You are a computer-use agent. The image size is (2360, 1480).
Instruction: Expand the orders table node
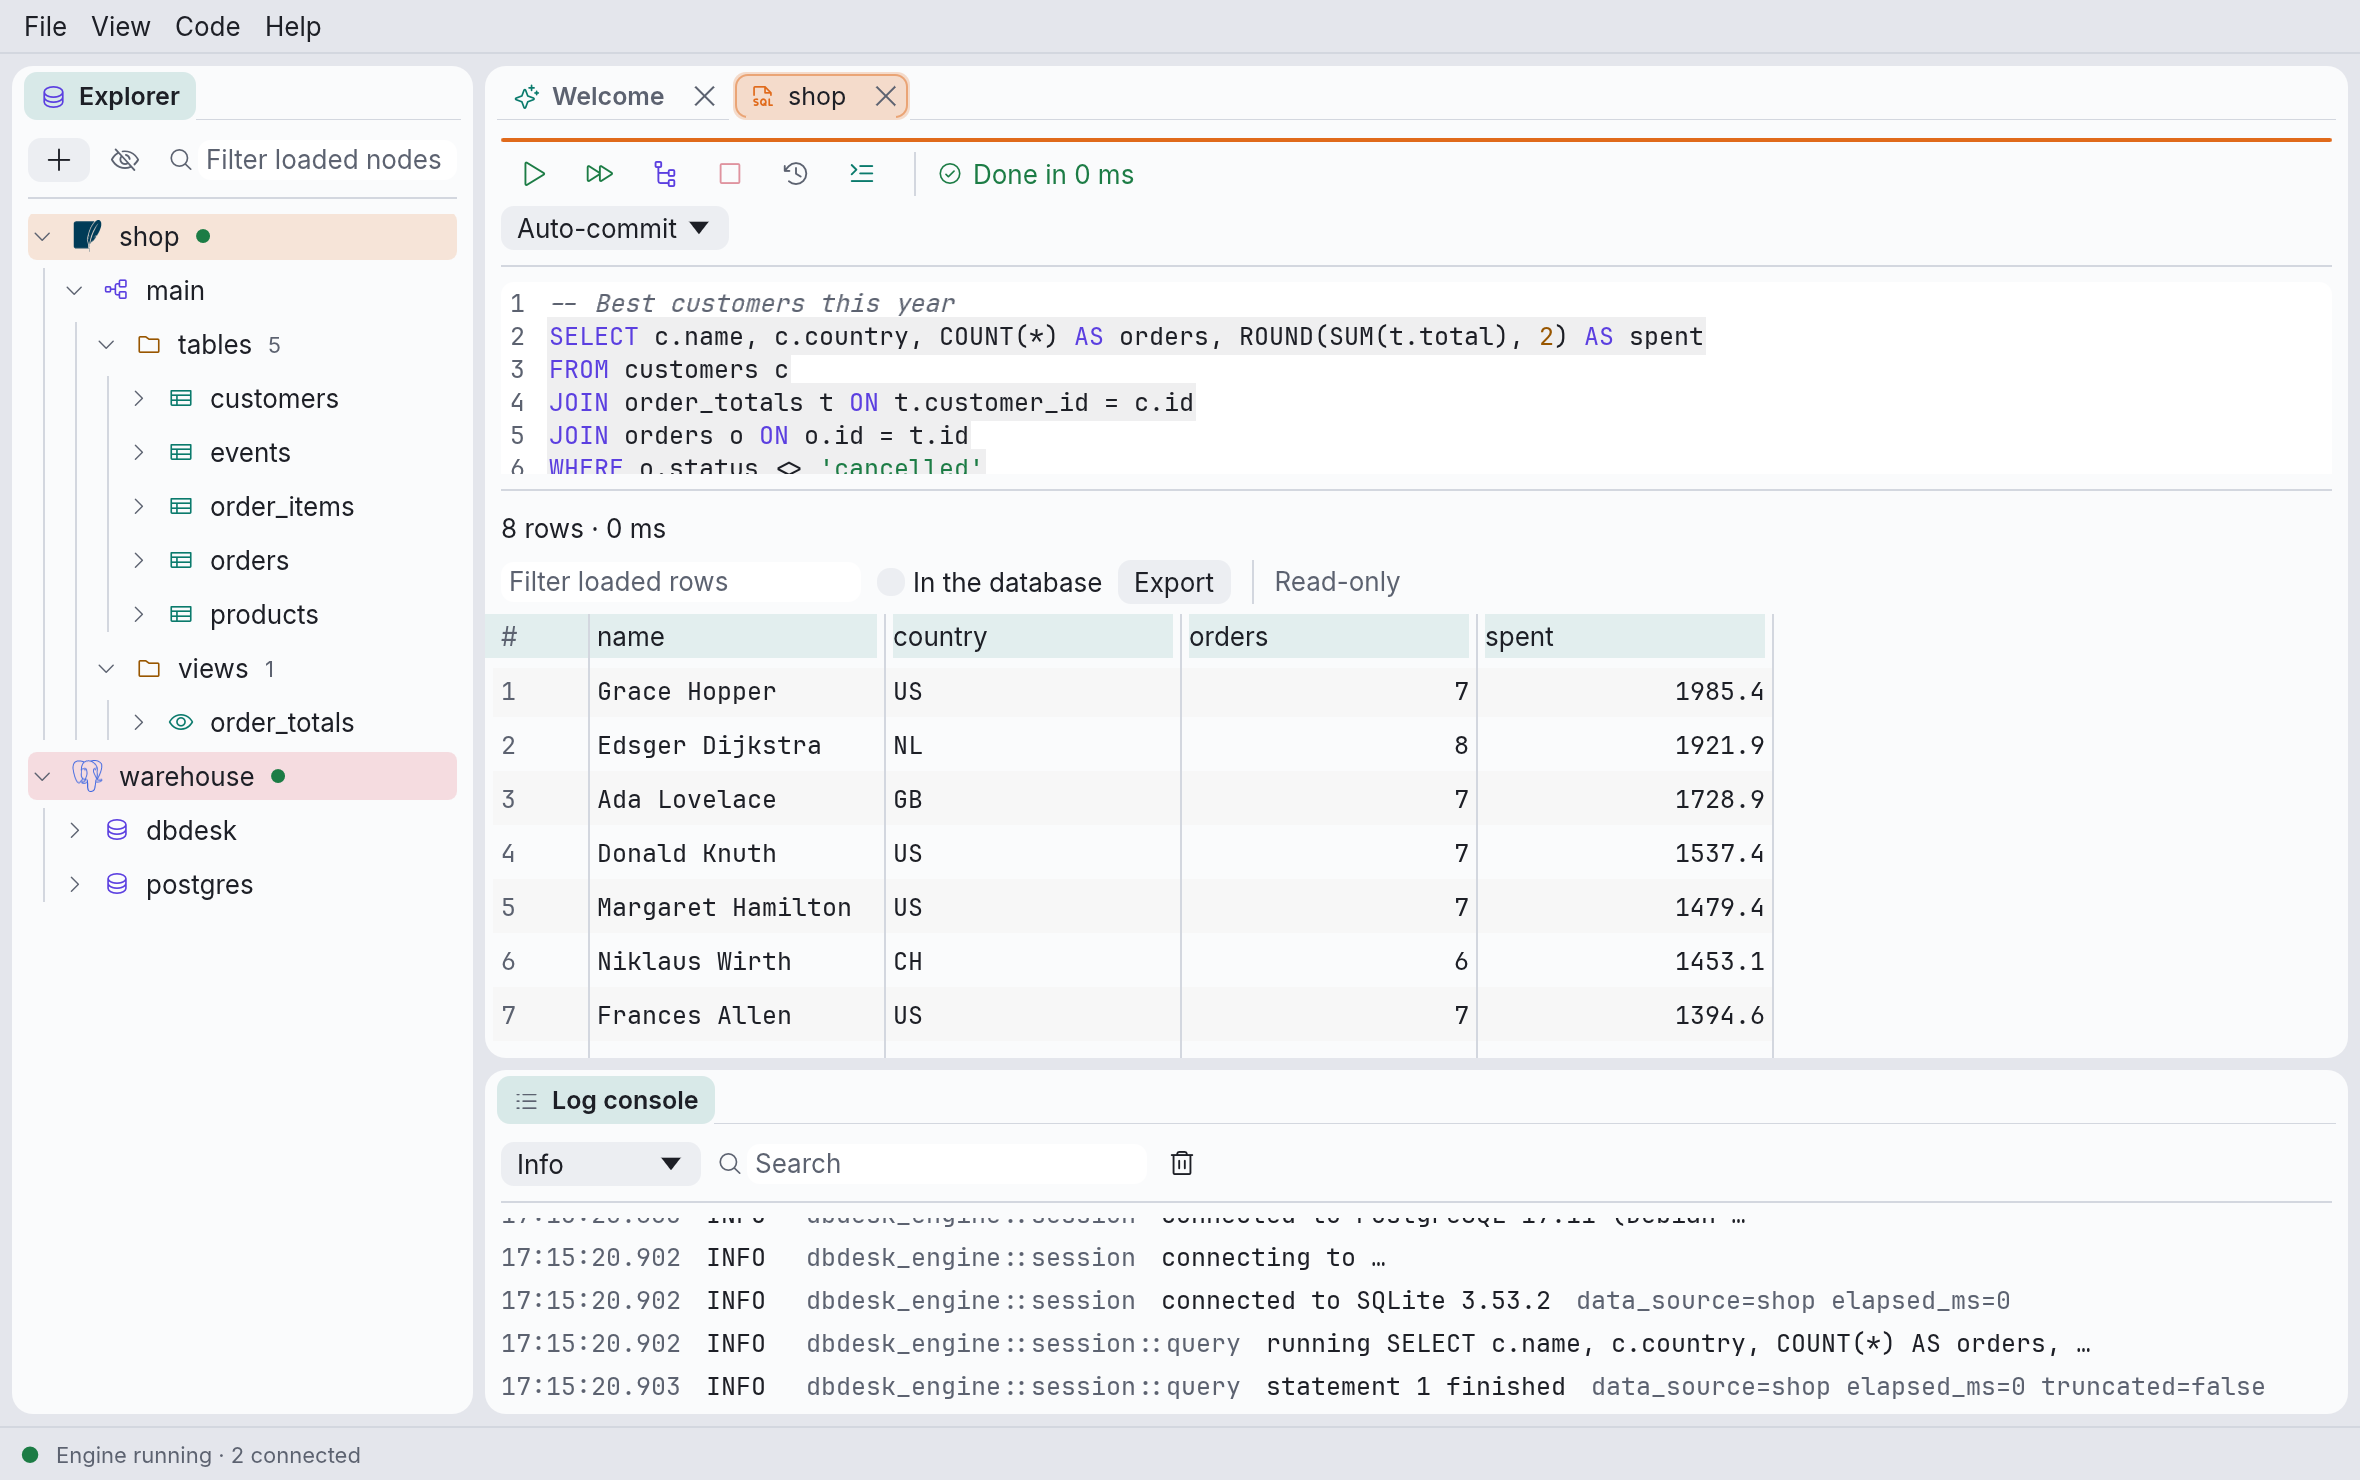click(x=139, y=560)
